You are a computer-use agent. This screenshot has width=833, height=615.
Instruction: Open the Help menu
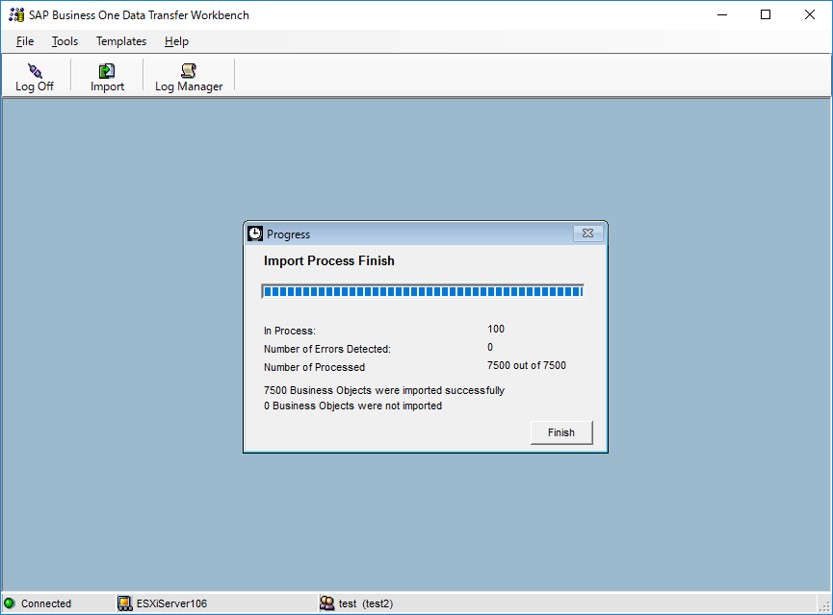pyautogui.click(x=176, y=41)
